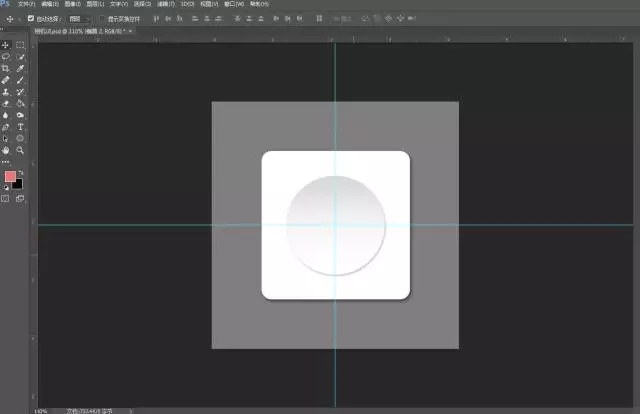Open the Edit menu
640x414 pixels.
(x=50, y=4)
